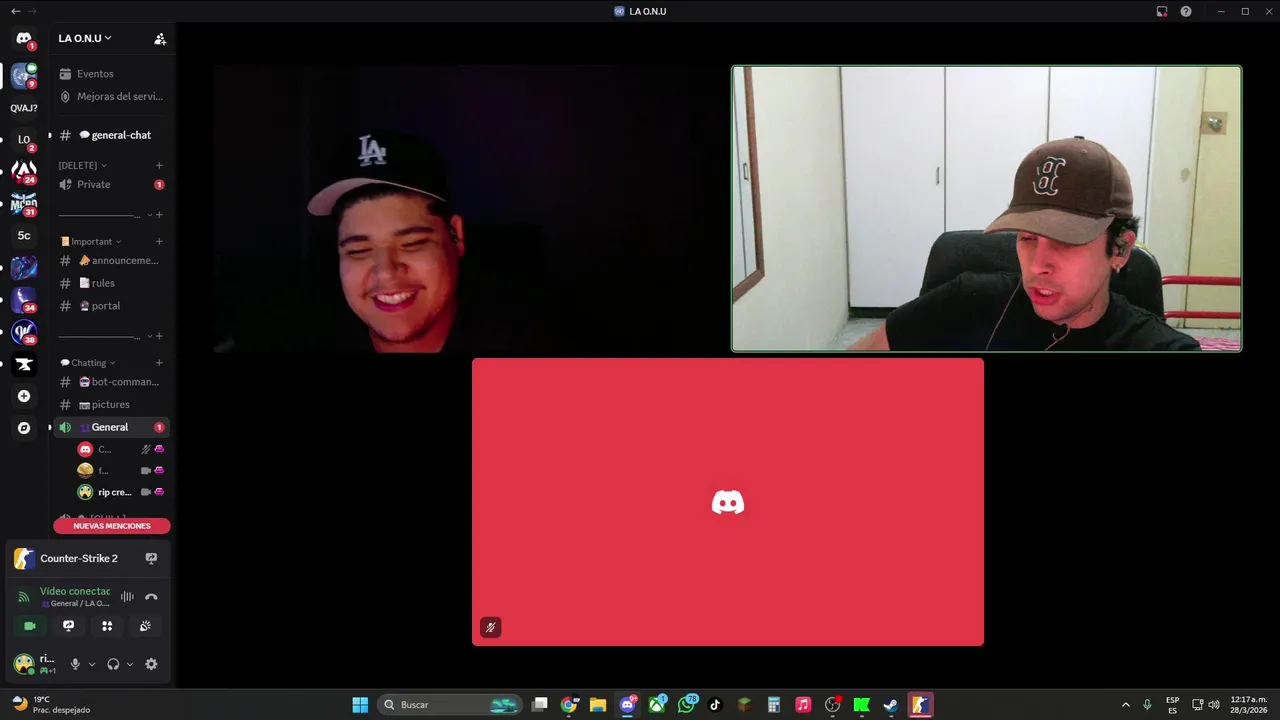
Task: Select the QVAJ? server in sidebar
Action: tap(24, 108)
